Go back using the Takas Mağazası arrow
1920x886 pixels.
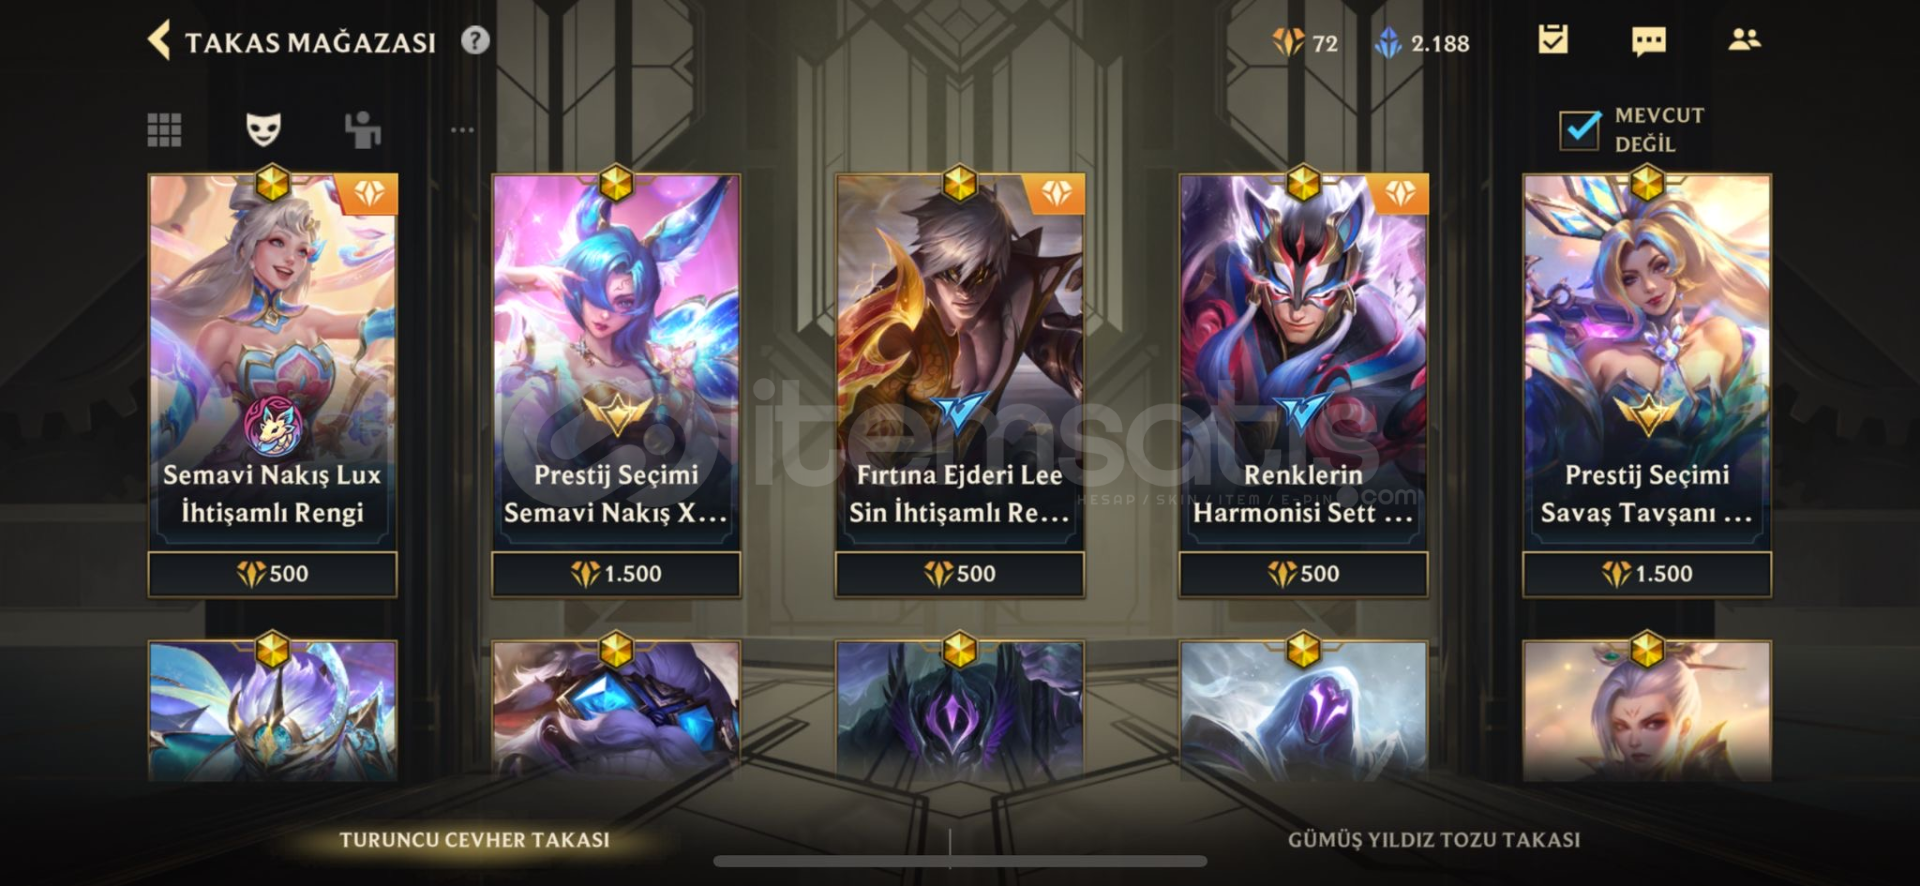point(159,41)
